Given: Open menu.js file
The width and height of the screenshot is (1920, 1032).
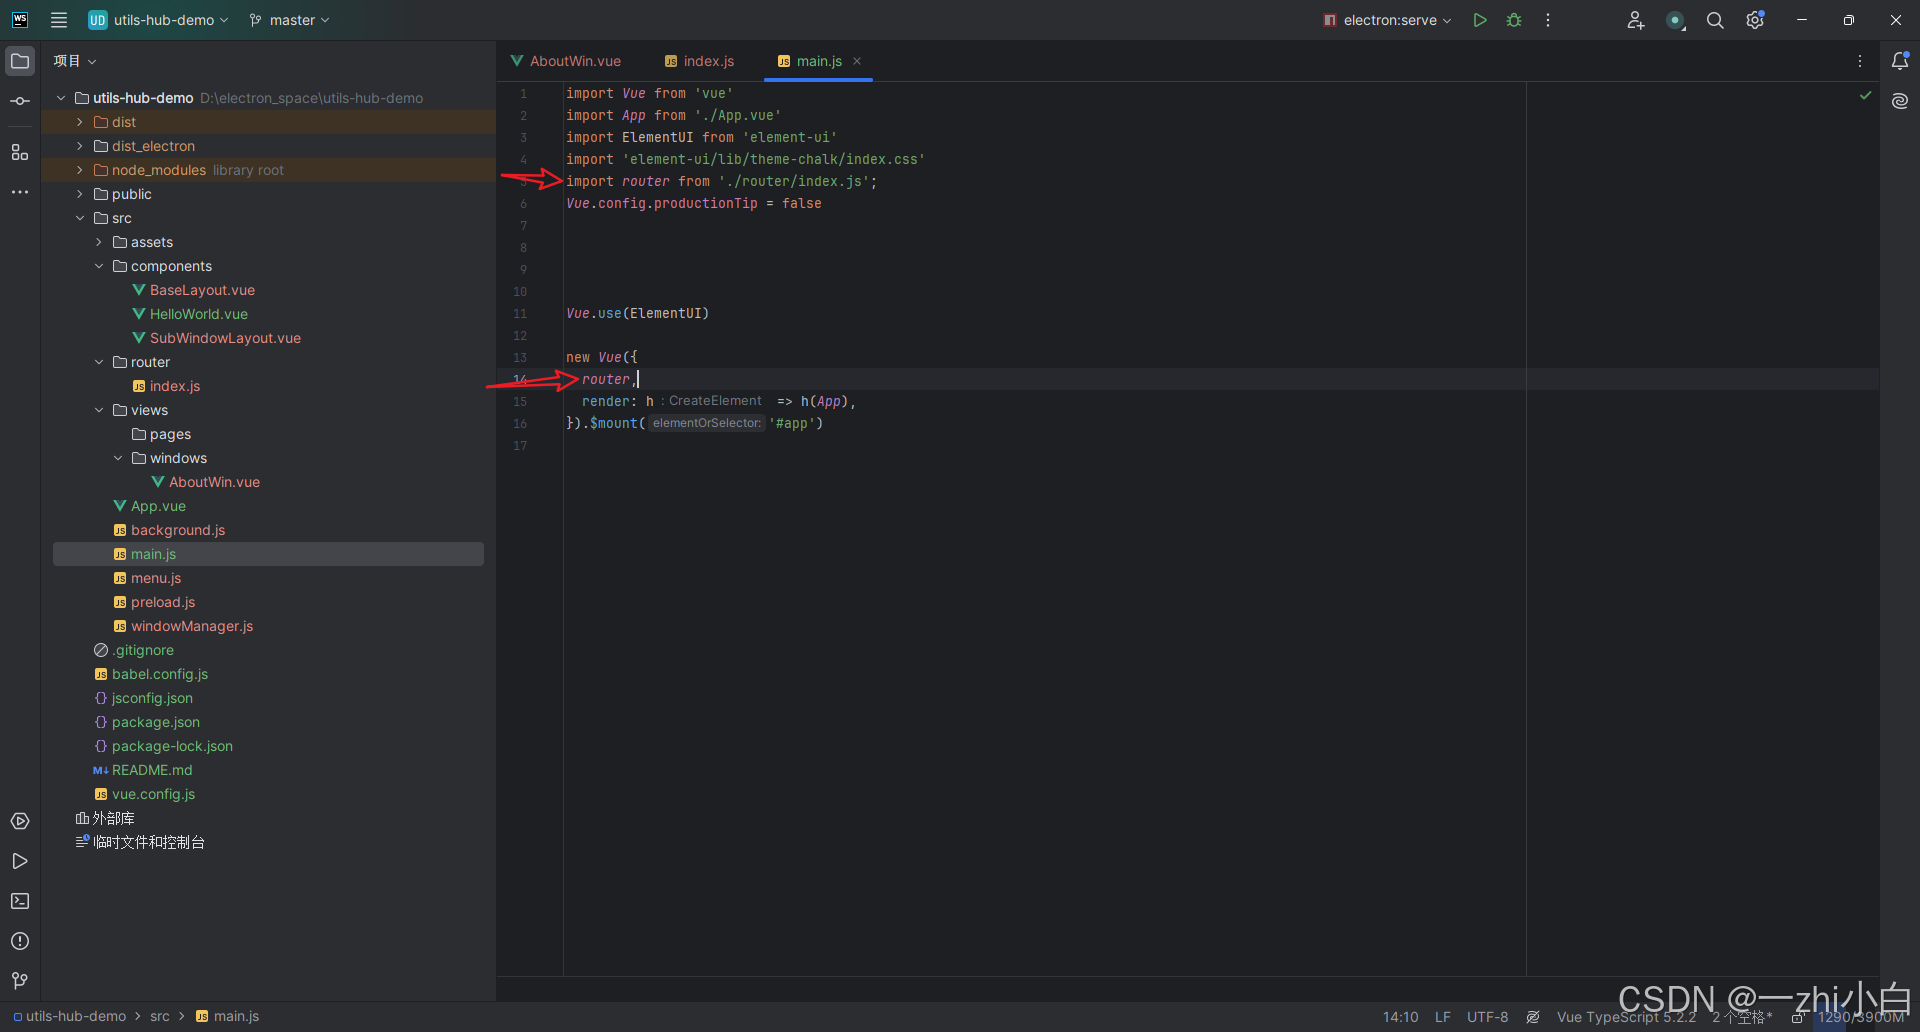Looking at the screenshot, I should click(x=156, y=578).
